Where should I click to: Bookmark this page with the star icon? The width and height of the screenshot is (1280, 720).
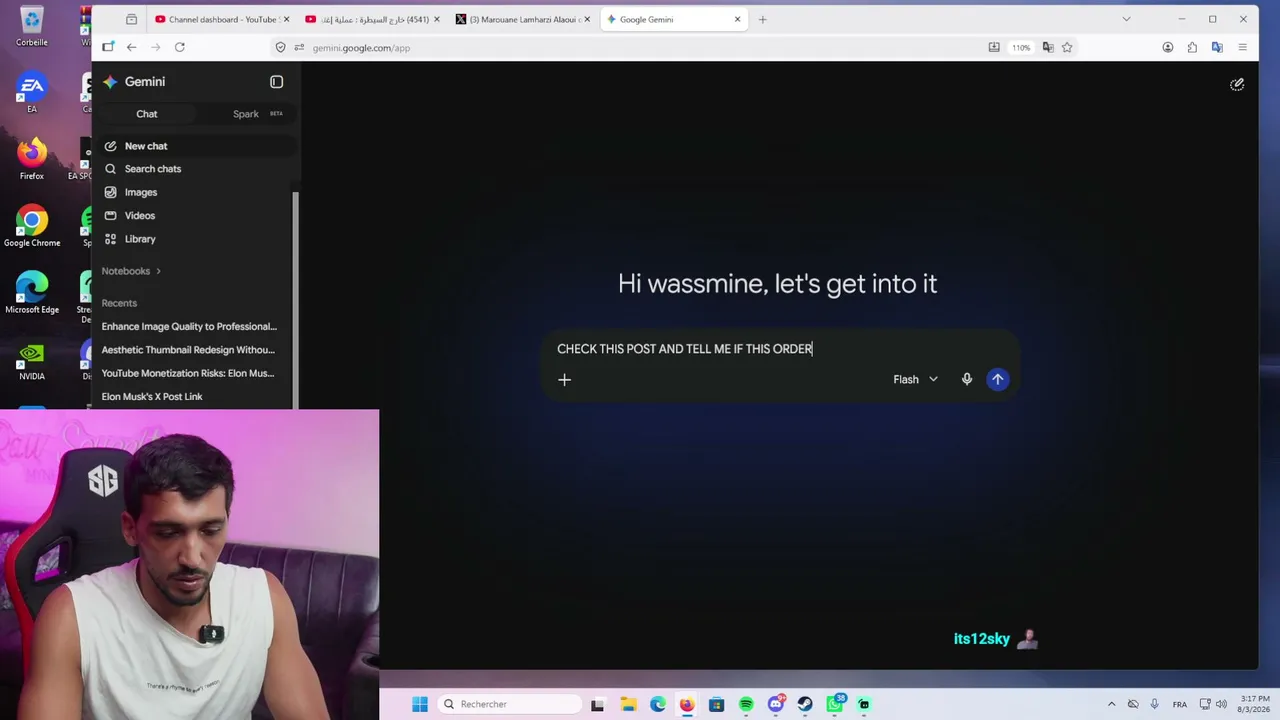(1067, 47)
